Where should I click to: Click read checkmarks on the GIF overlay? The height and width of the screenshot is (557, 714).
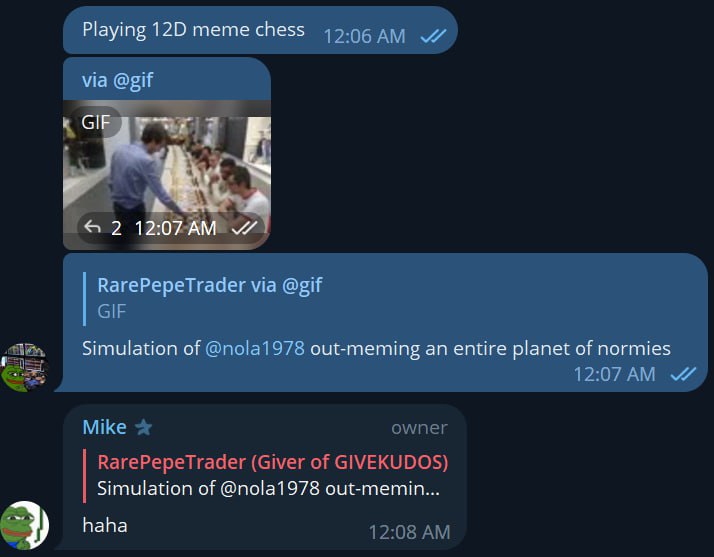point(245,228)
